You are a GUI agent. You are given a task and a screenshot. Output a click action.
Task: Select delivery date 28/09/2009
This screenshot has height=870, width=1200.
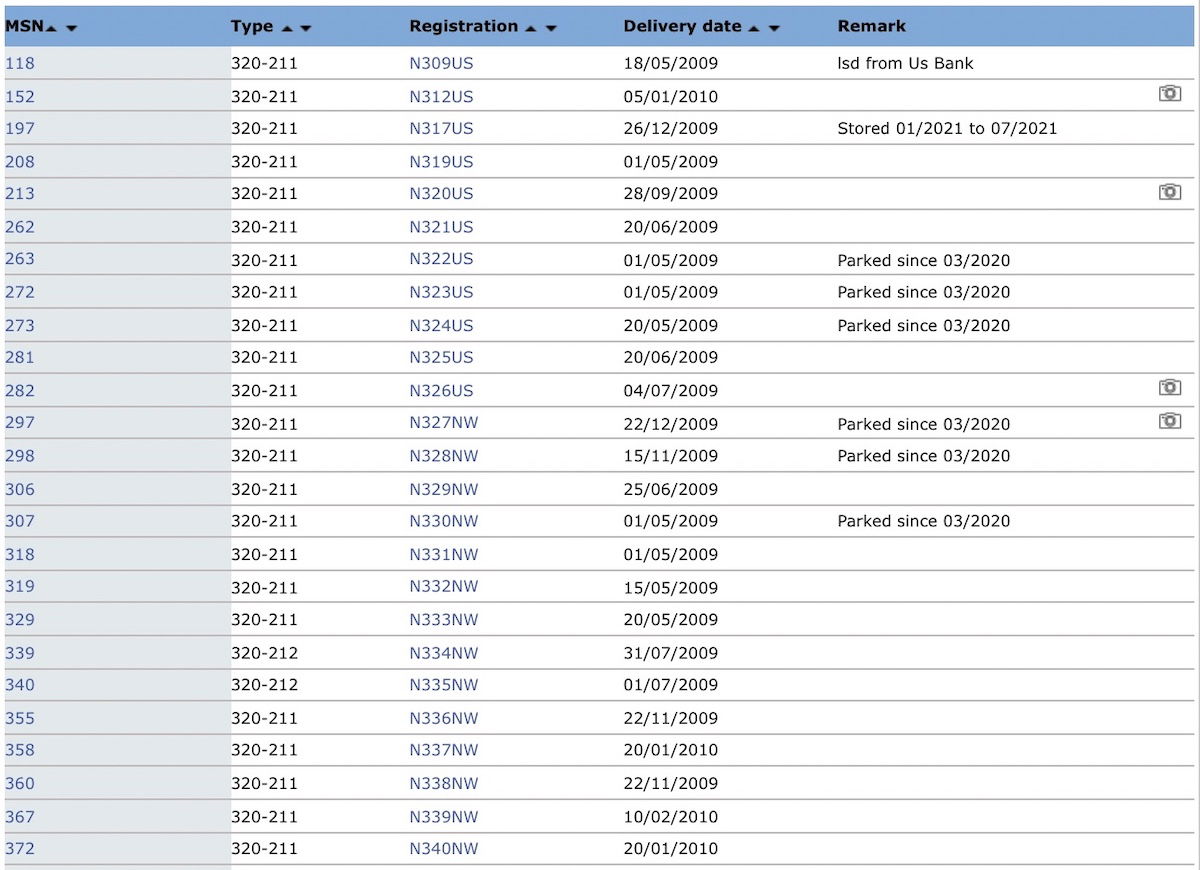[670, 193]
